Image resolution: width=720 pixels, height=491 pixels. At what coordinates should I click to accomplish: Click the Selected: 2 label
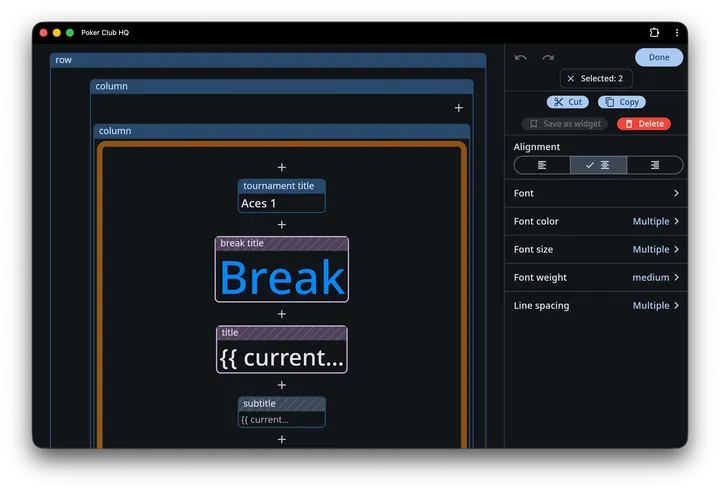point(602,79)
